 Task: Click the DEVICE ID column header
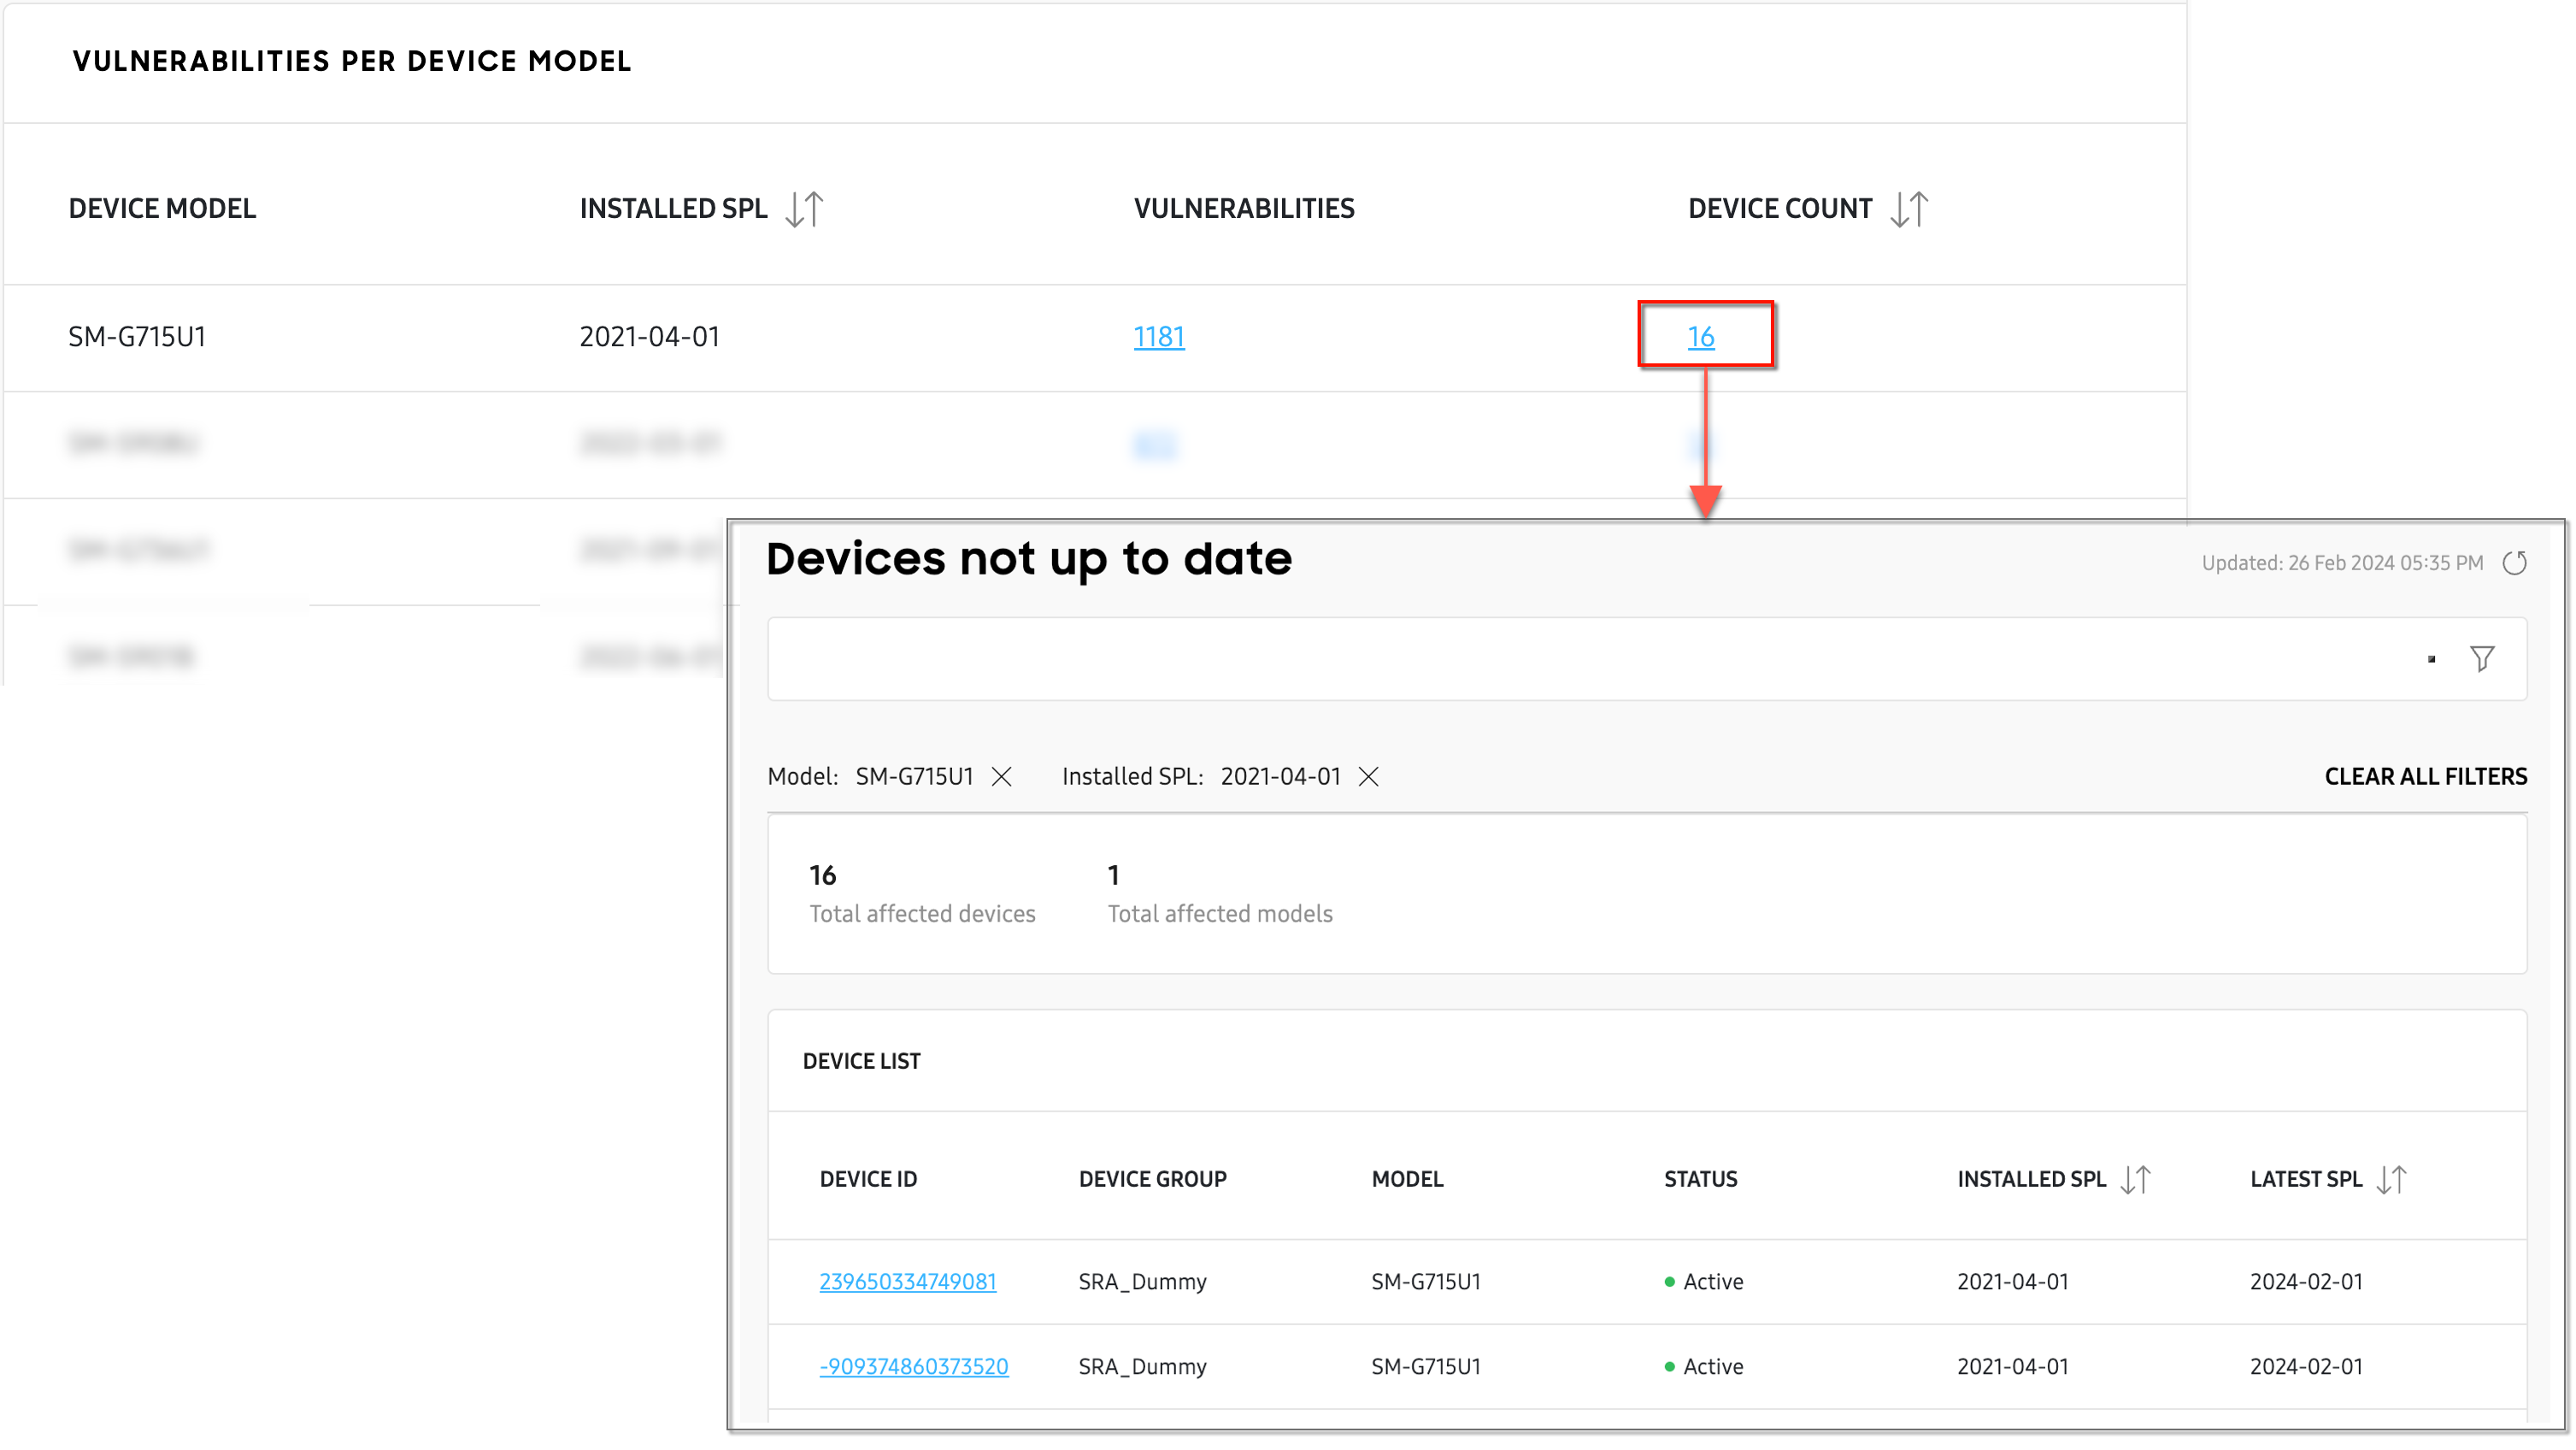(x=868, y=1180)
